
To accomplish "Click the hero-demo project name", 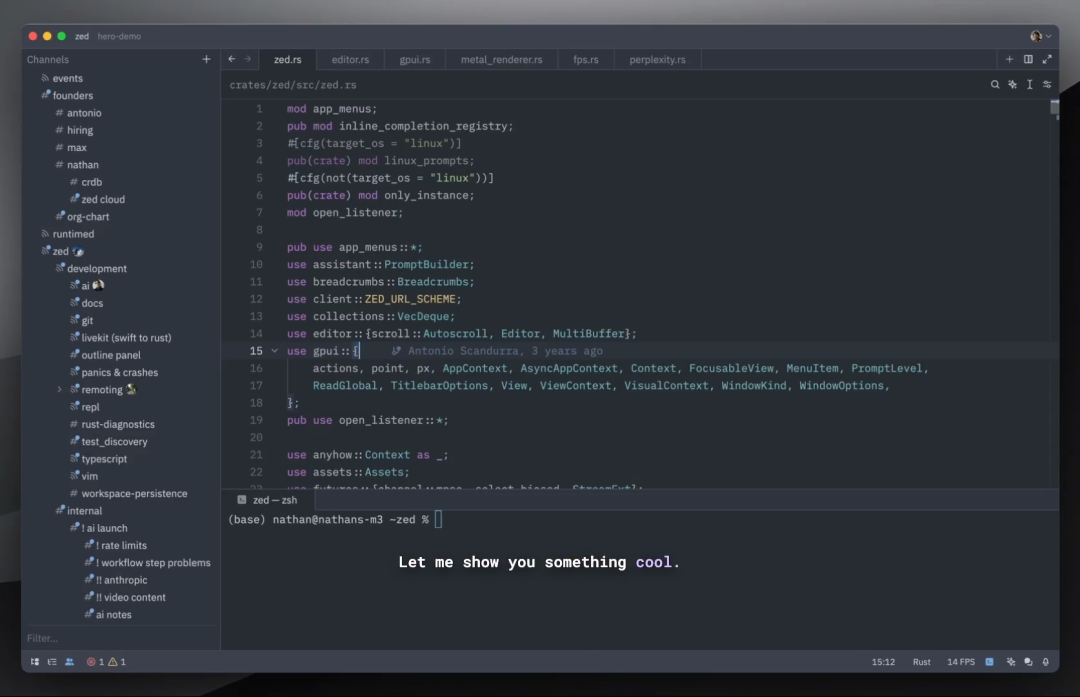I will coord(119,36).
